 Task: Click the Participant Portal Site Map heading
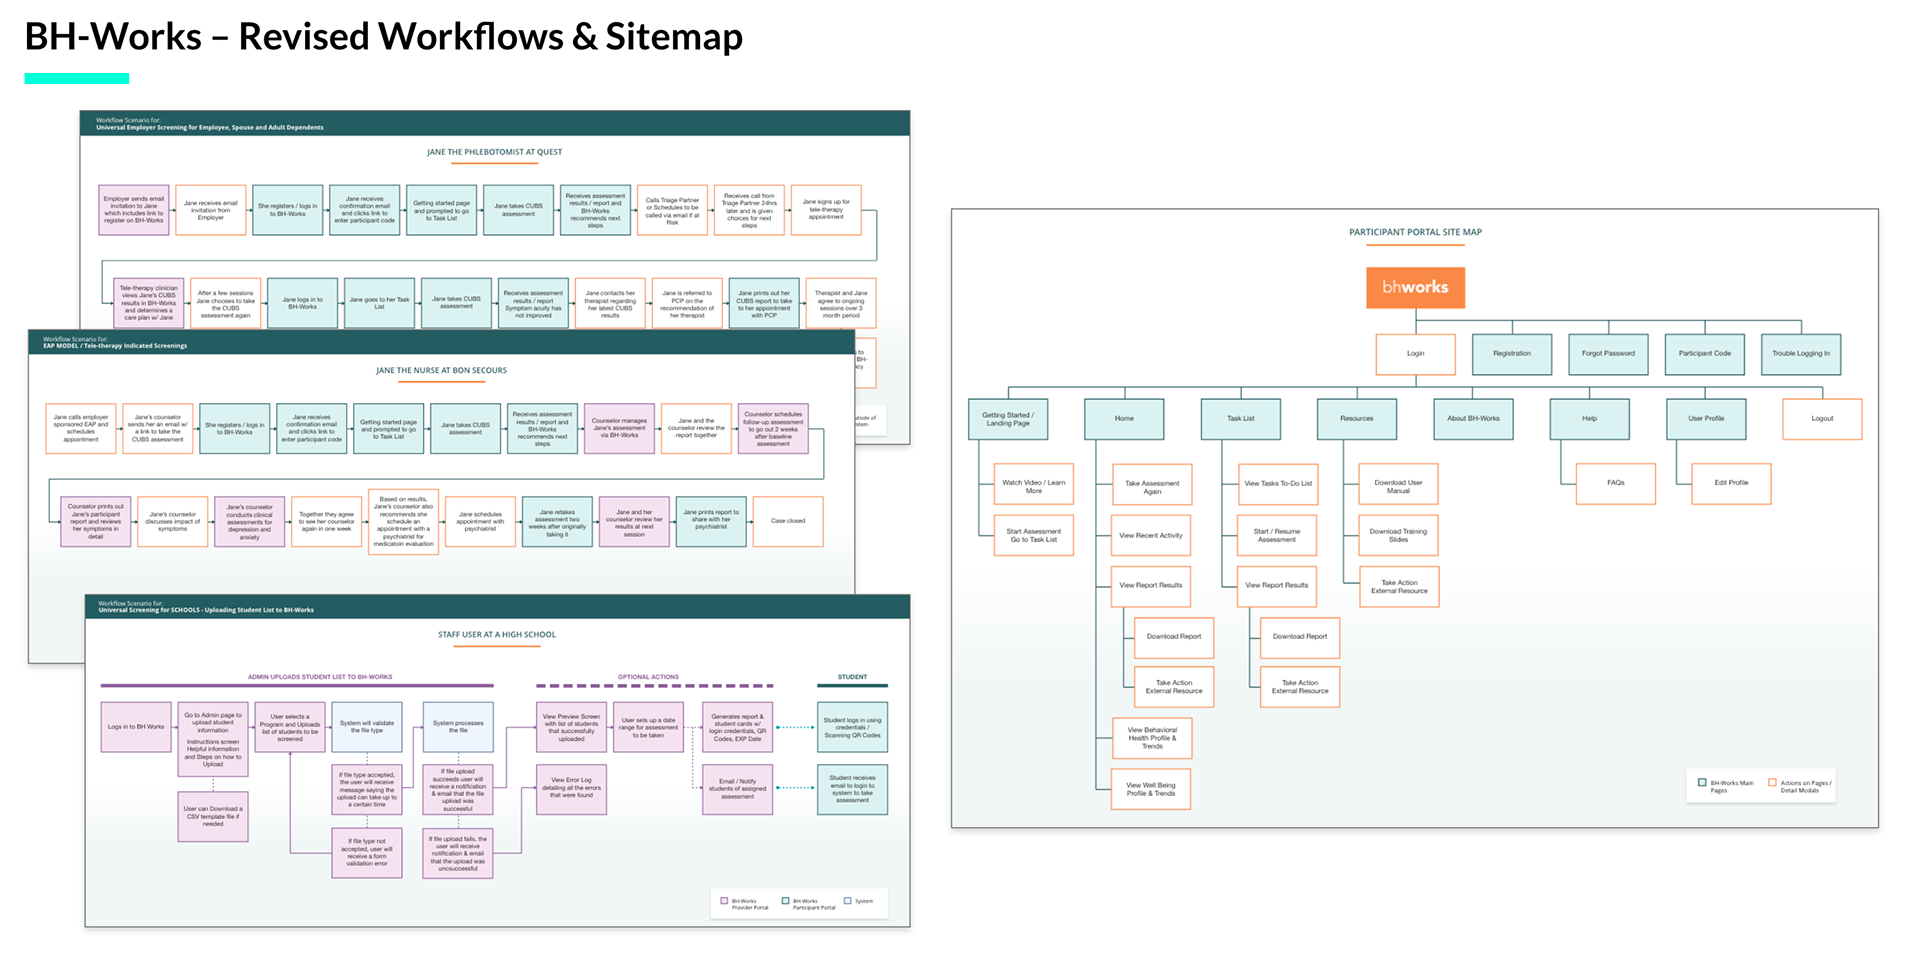1415,232
